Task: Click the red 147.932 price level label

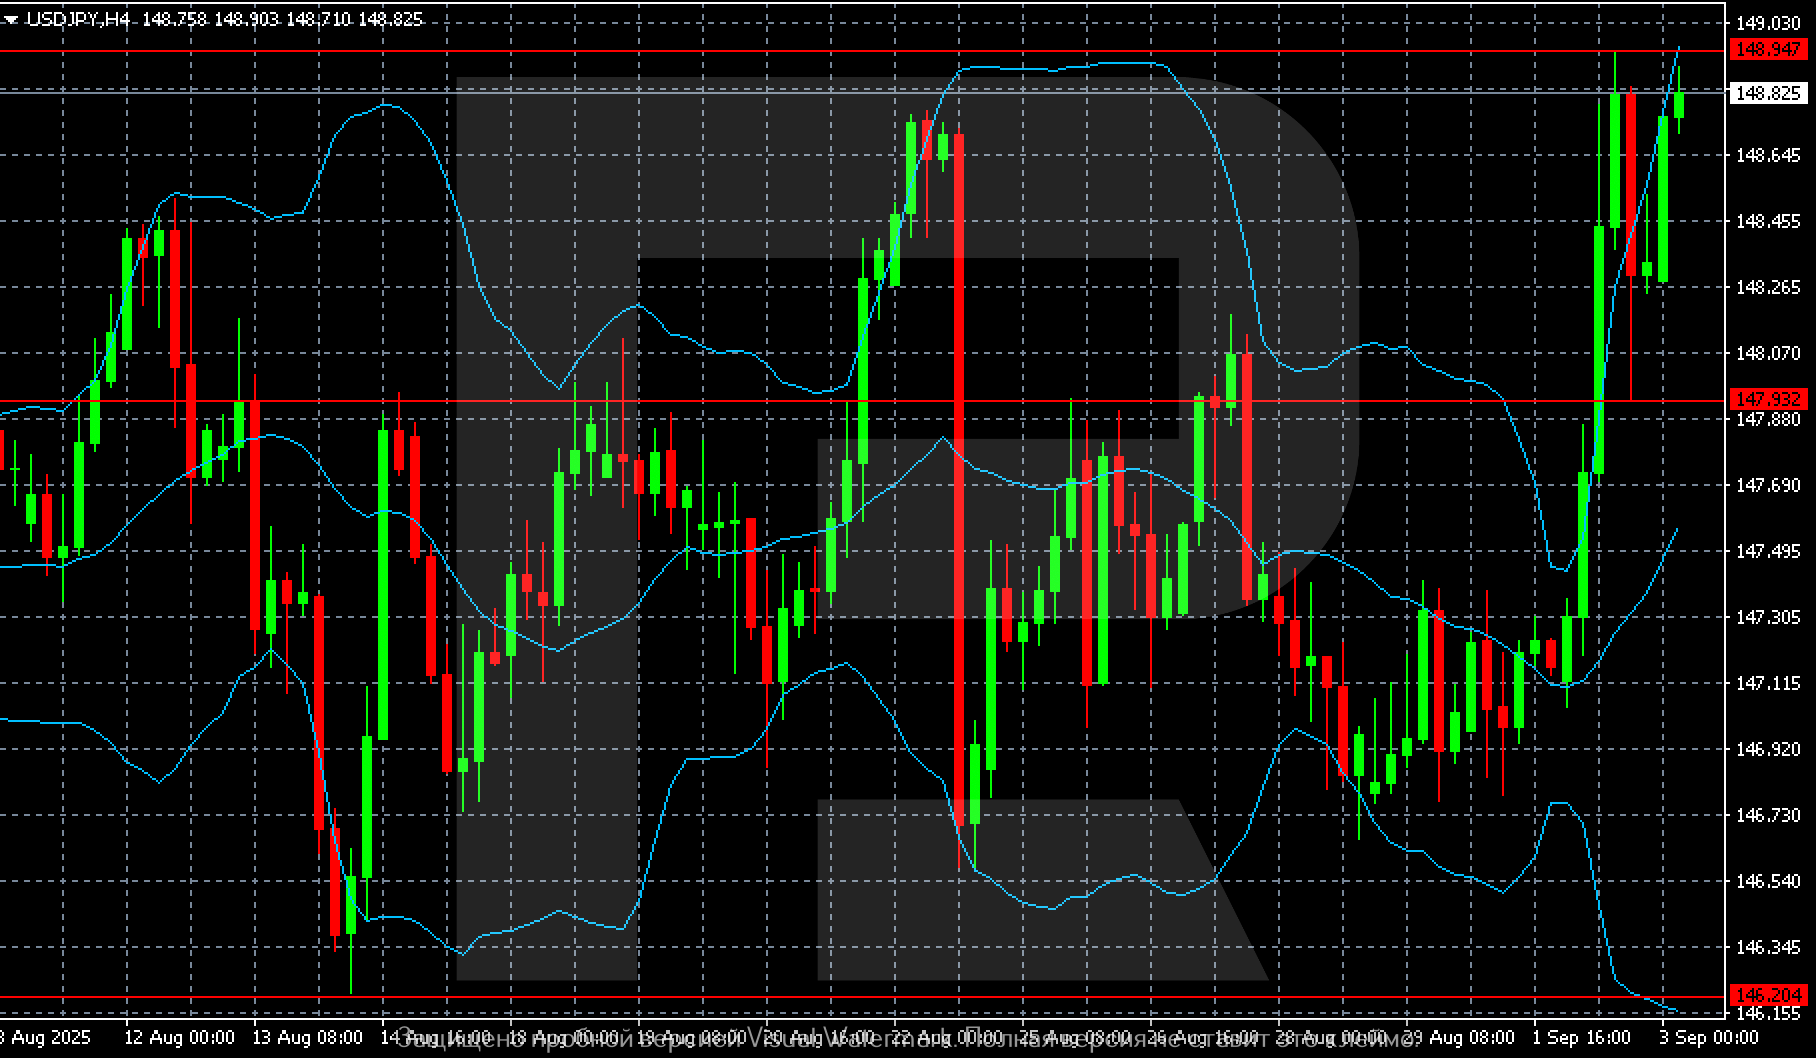Action: pos(1769,399)
